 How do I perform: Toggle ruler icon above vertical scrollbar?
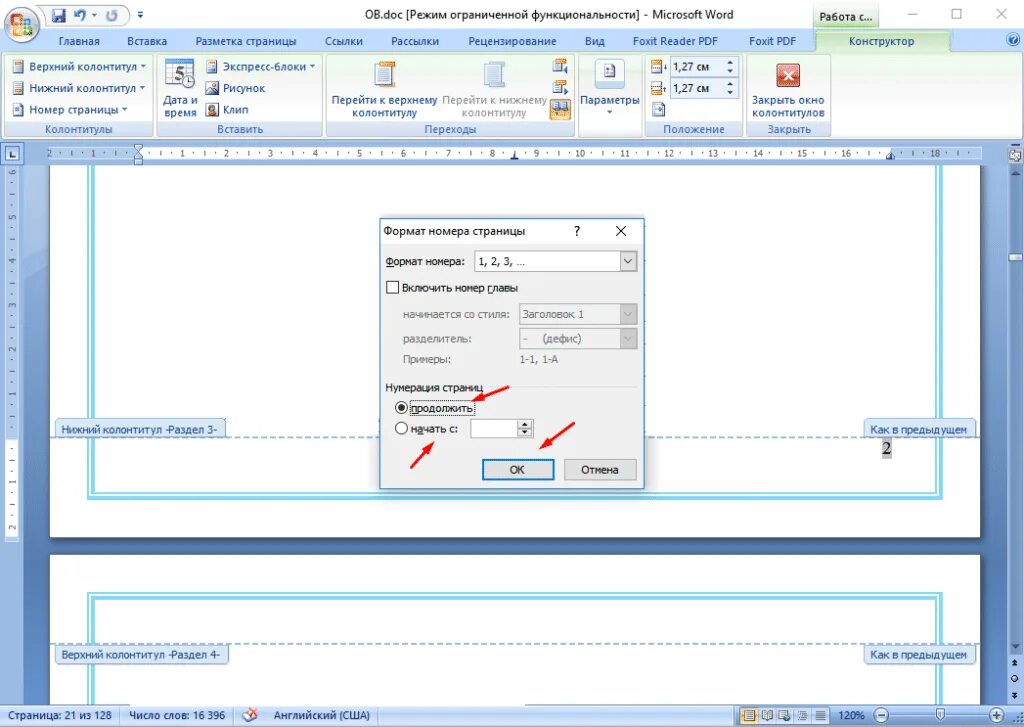[x=1015, y=155]
